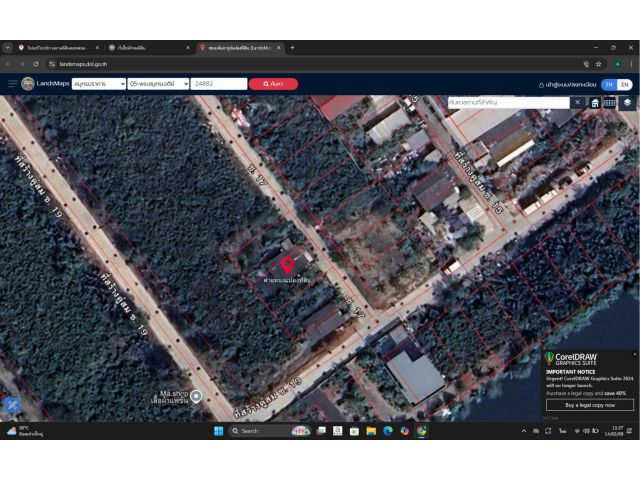640x480 pixels.
Task: Expand the district office dropdown
Action: click(158, 84)
